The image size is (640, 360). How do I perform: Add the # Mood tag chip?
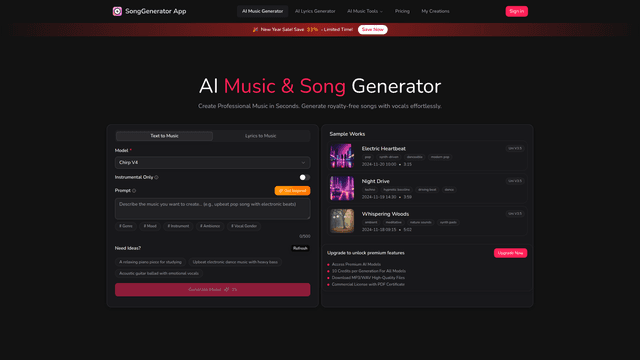tap(150, 226)
